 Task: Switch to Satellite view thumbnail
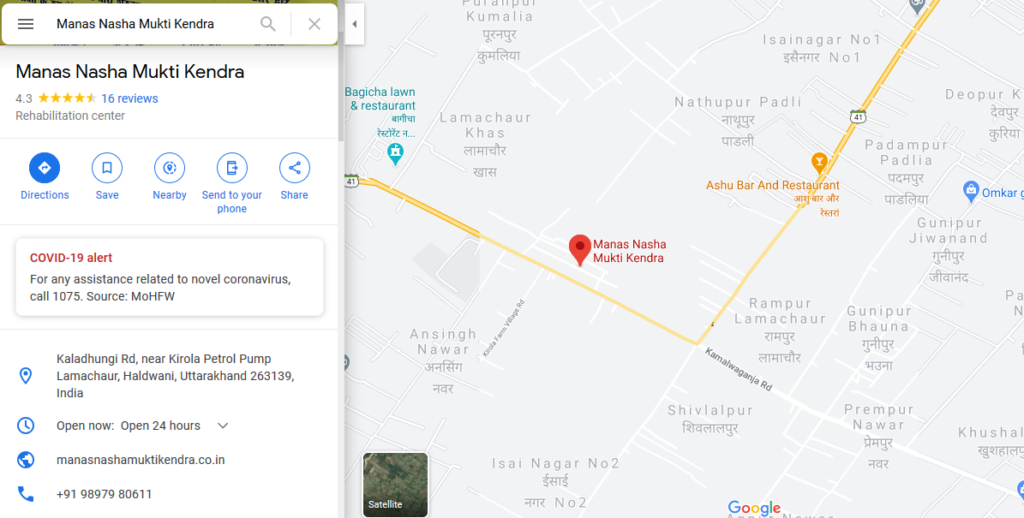(396, 485)
